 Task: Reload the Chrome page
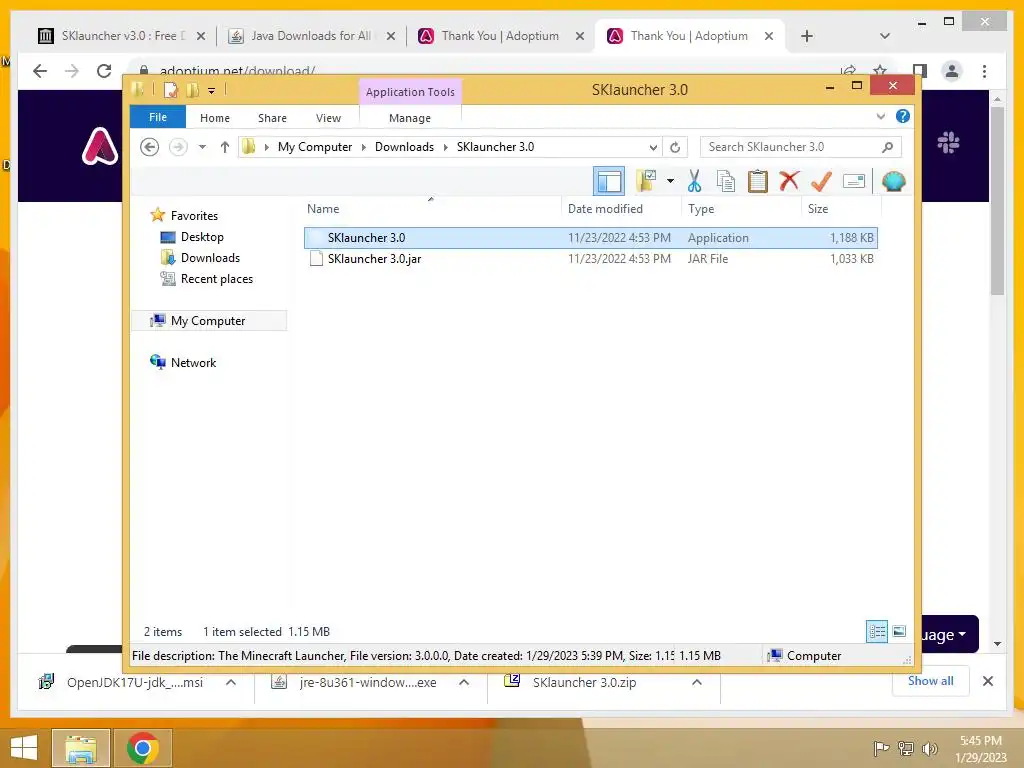coord(104,71)
